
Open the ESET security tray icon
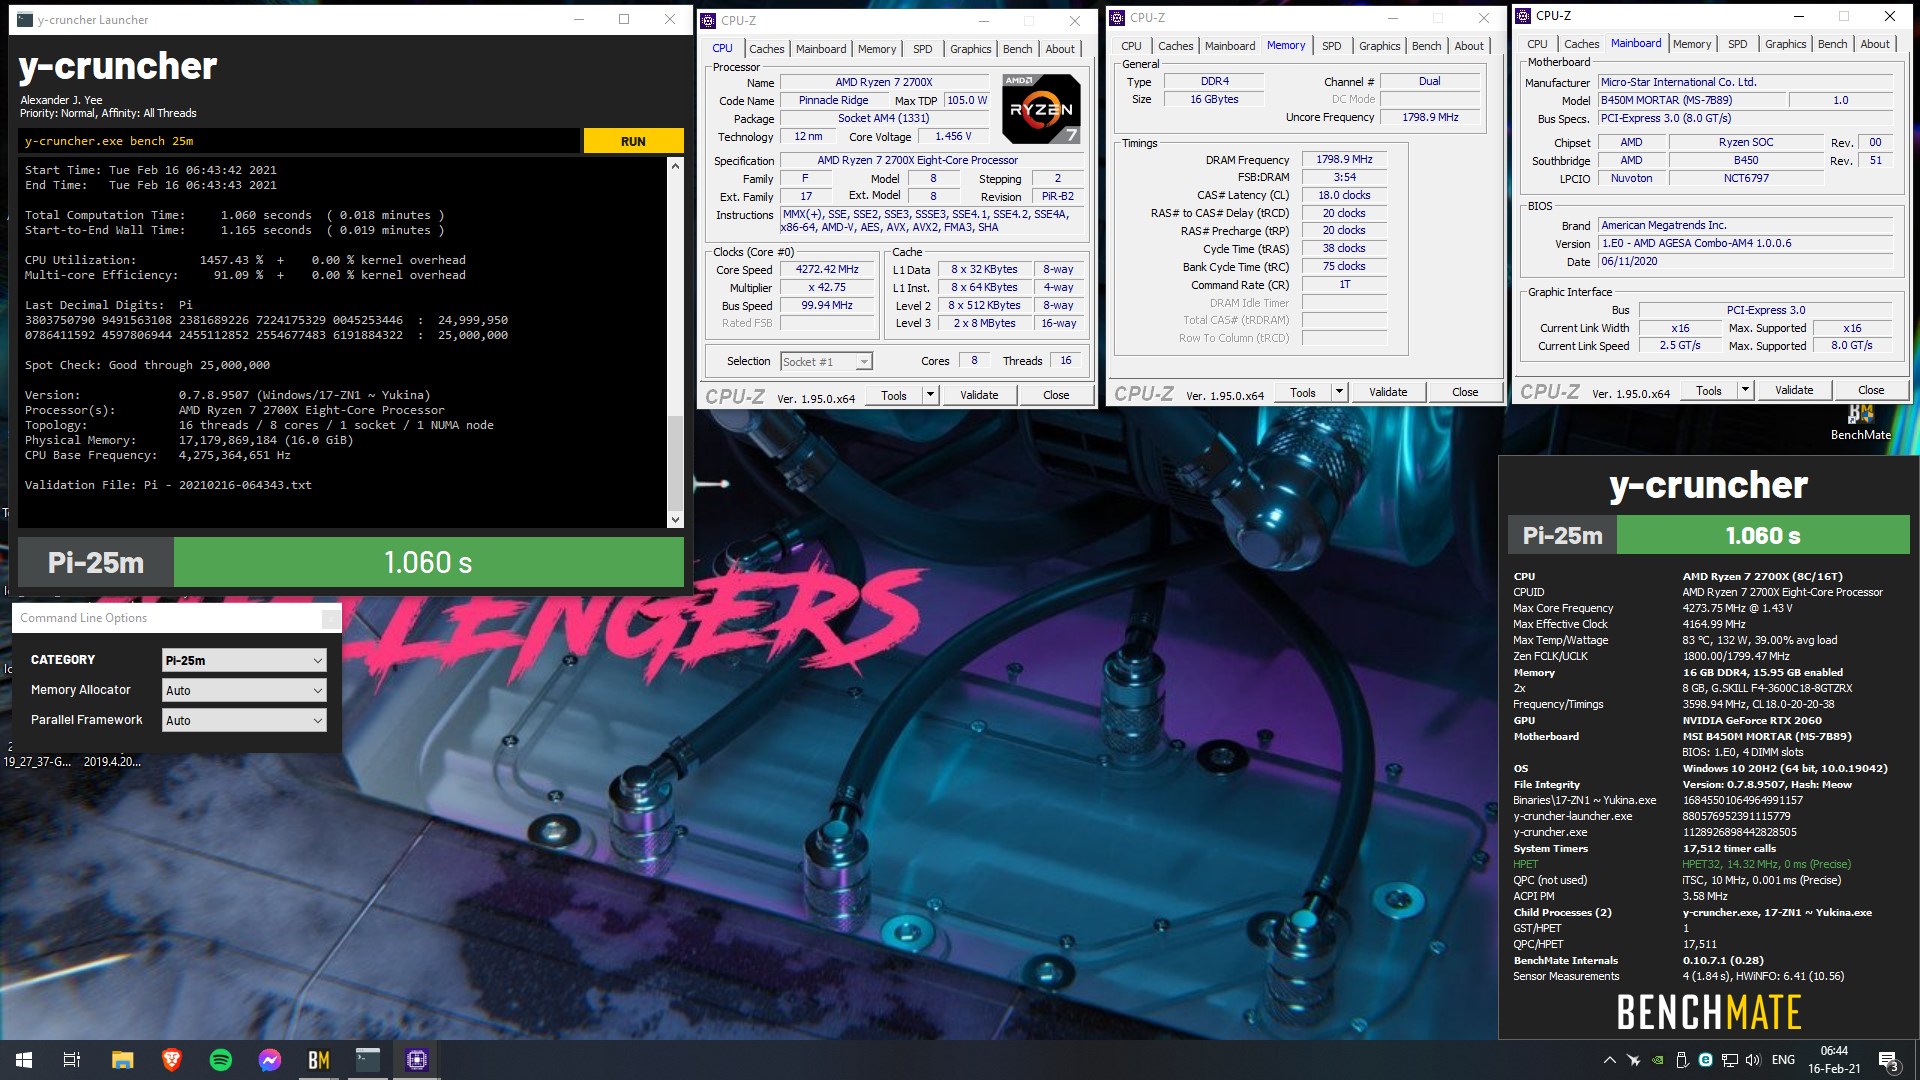[x=1706, y=1060]
